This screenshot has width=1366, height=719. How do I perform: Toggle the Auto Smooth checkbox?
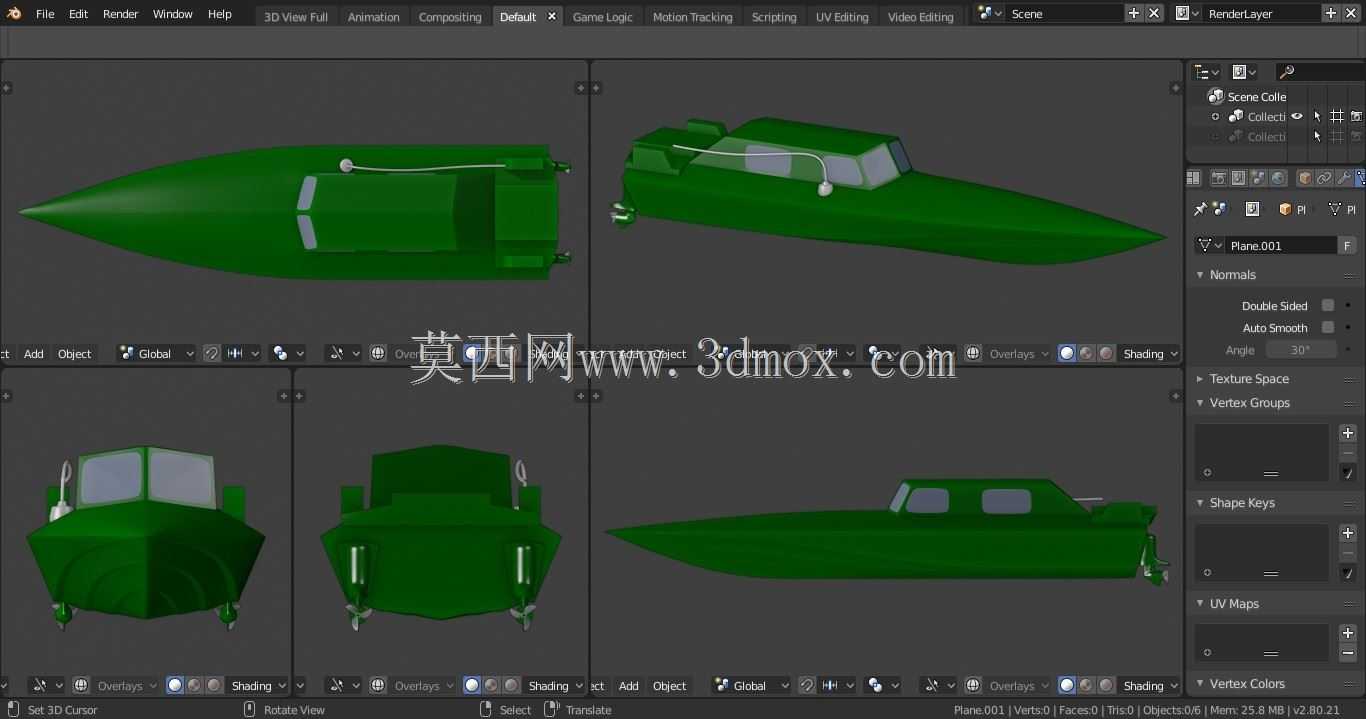(x=1328, y=328)
